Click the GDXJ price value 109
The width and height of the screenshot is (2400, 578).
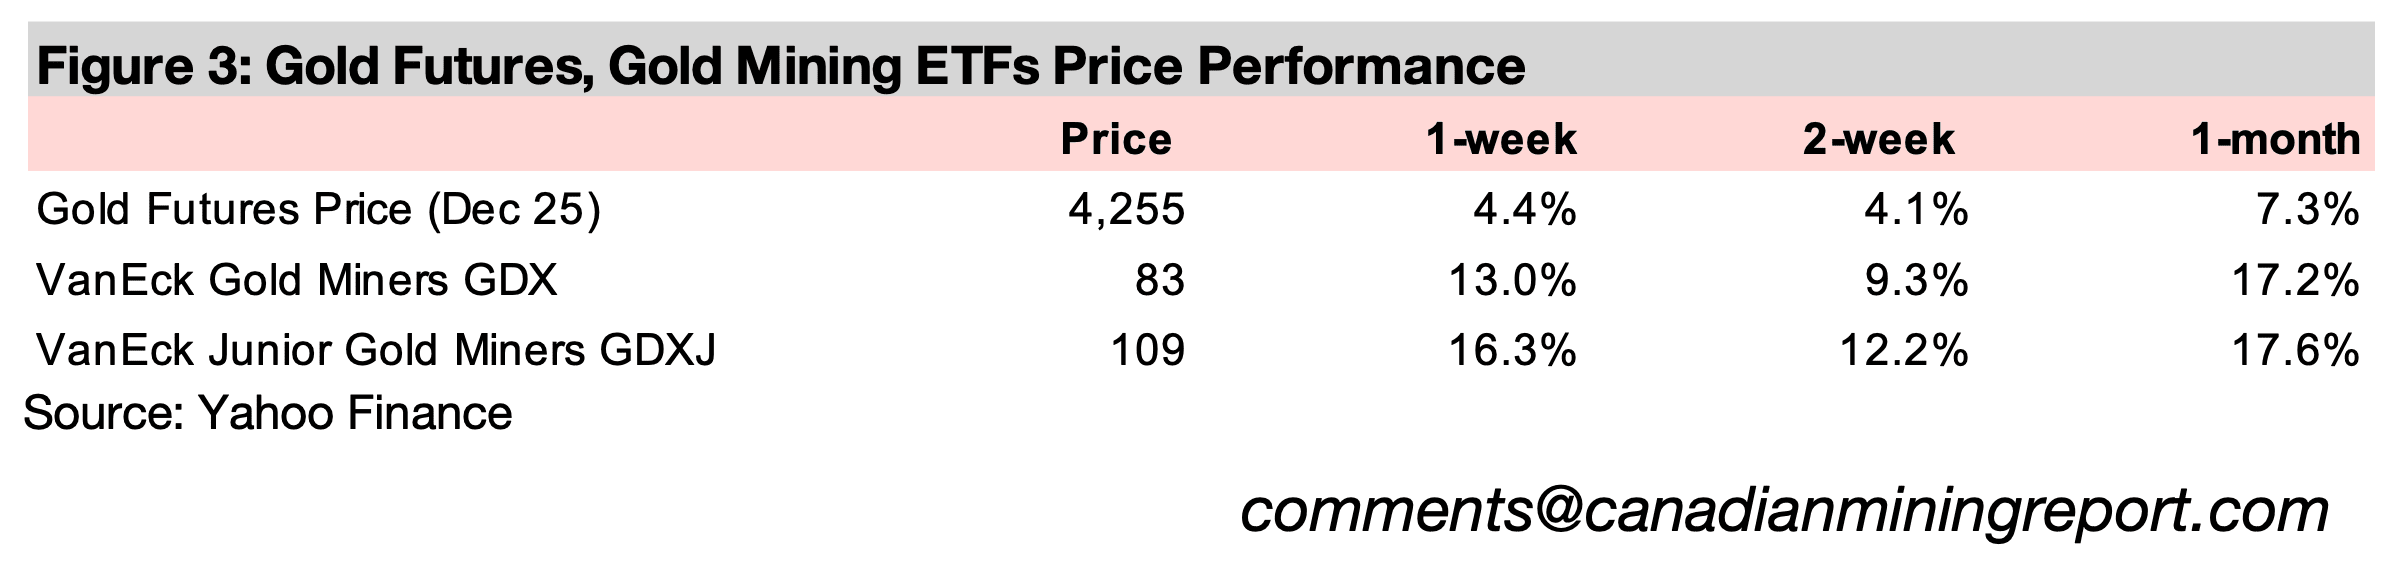tap(1148, 351)
